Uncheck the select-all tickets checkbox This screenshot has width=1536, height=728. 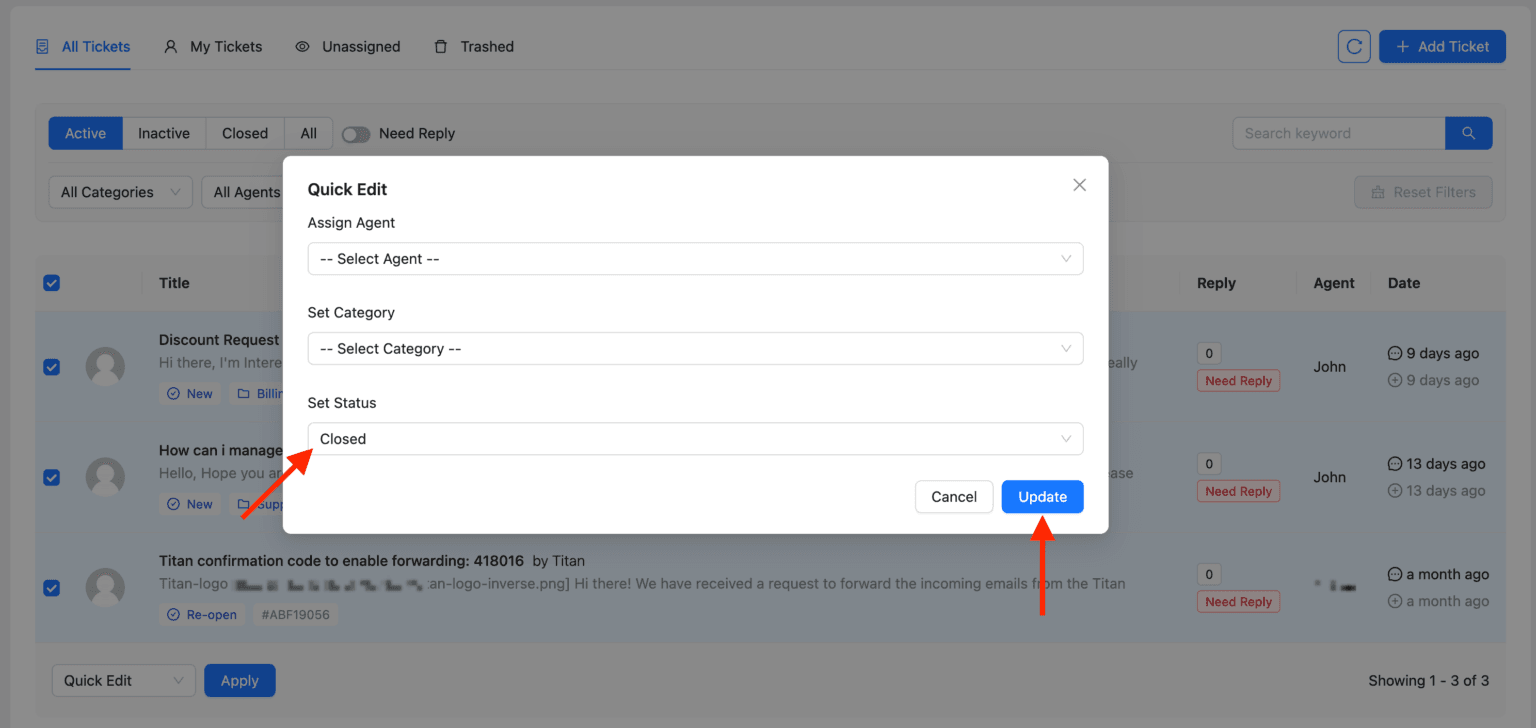[51, 283]
